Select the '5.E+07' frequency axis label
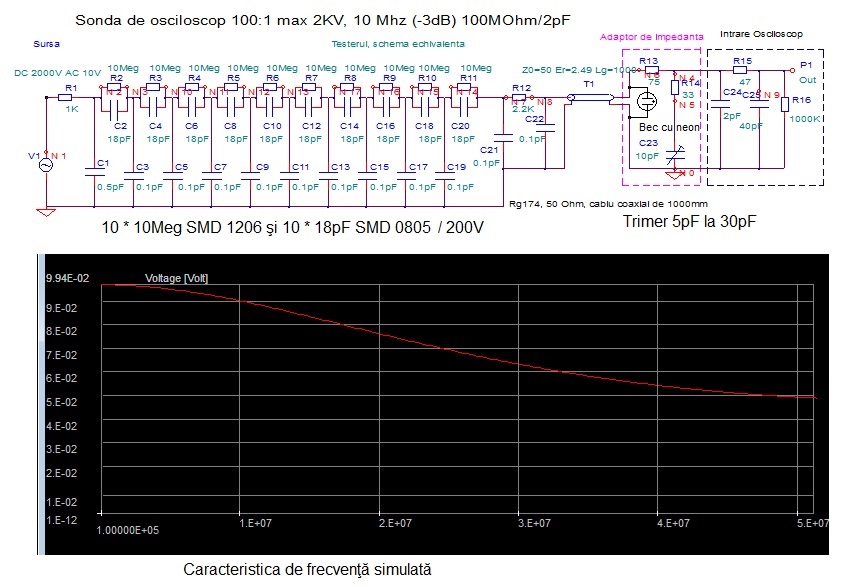The width and height of the screenshot is (864, 587). click(x=813, y=523)
